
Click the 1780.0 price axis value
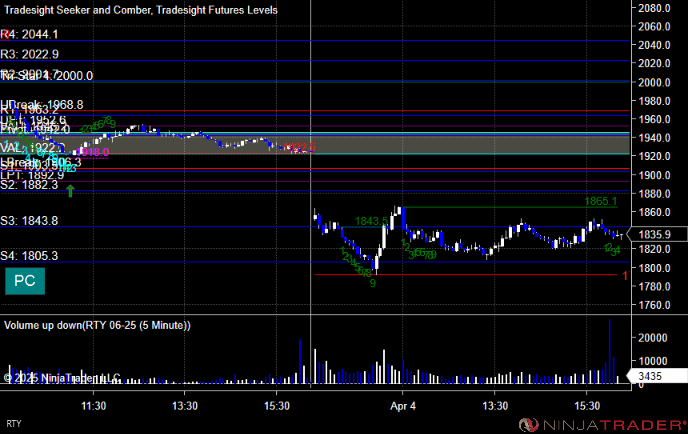(654, 286)
